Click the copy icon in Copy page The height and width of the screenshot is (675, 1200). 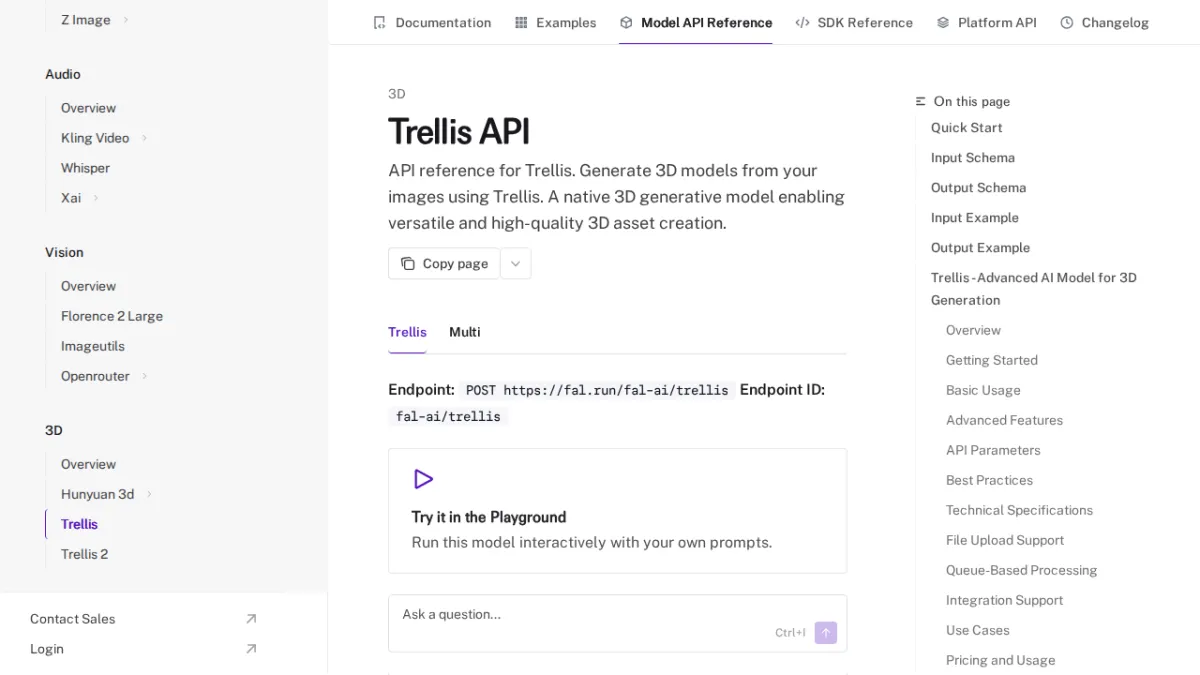click(x=408, y=264)
